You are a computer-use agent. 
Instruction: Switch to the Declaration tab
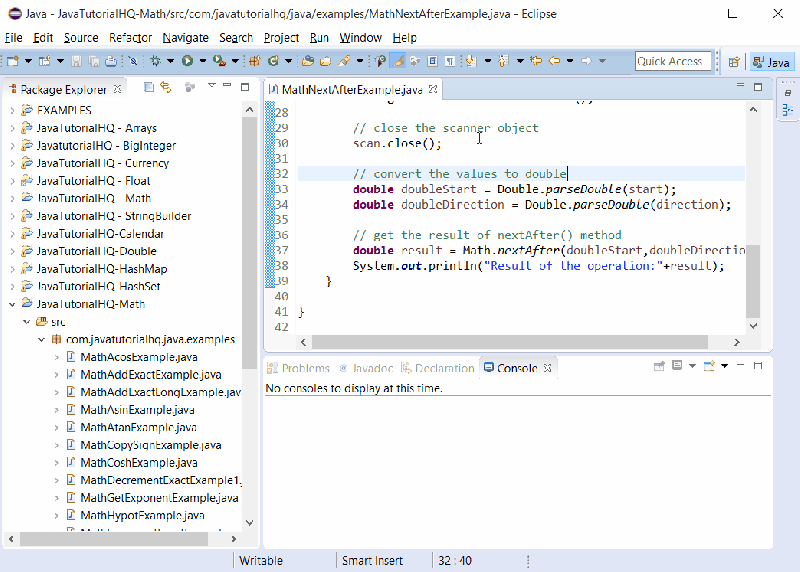[438, 368]
